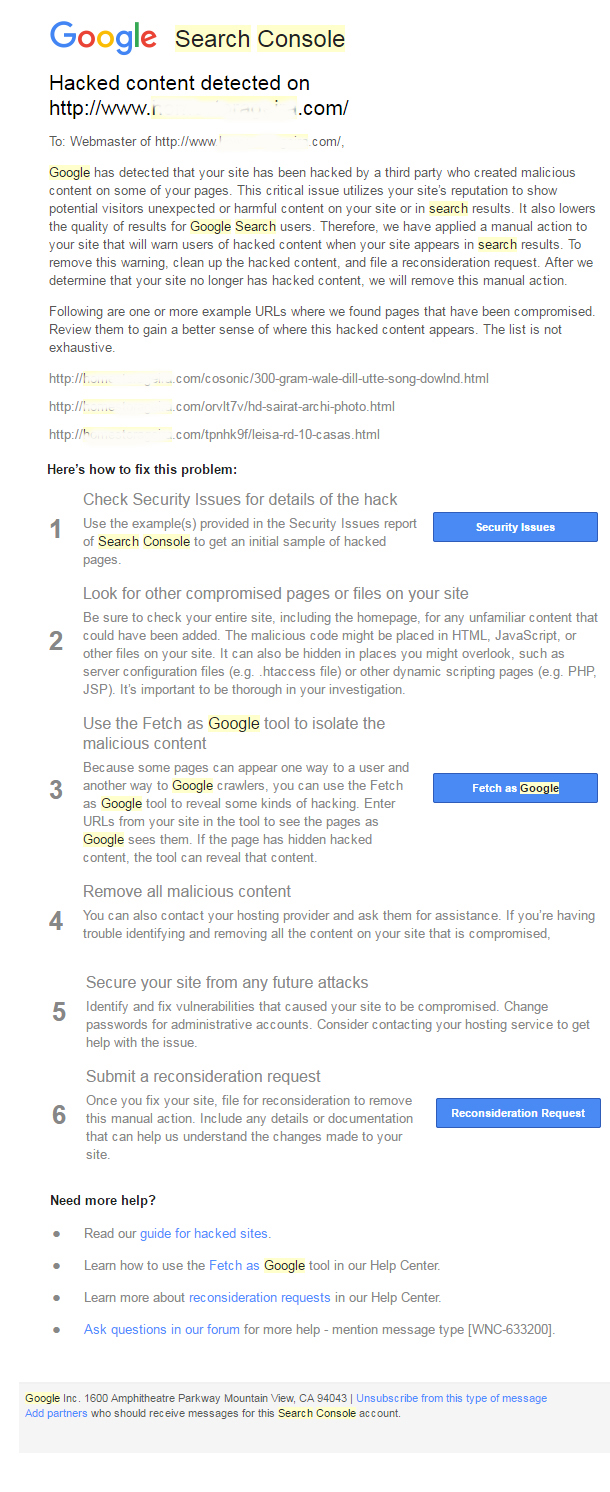Click the Search Console title at top
Viewport: 610px width, 1492px height.
tap(260, 39)
